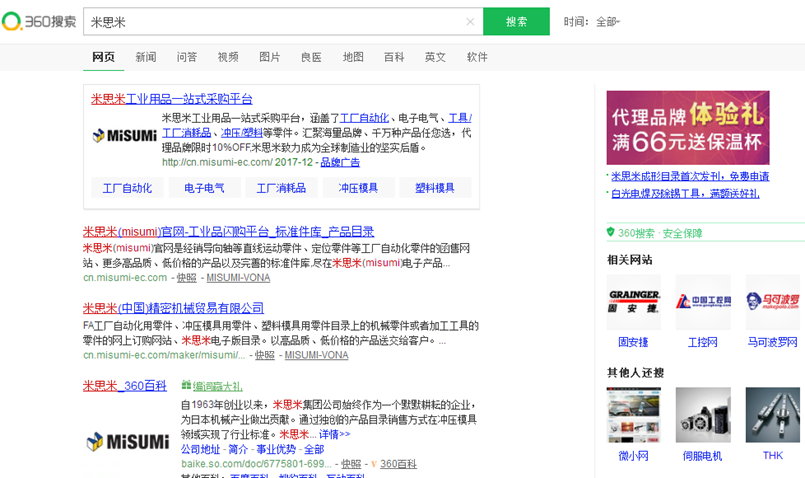The height and width of the screenshot is (478, 805).
Task: Expand 详情 in the 360百科 result
Action: (x=334, y=435)
